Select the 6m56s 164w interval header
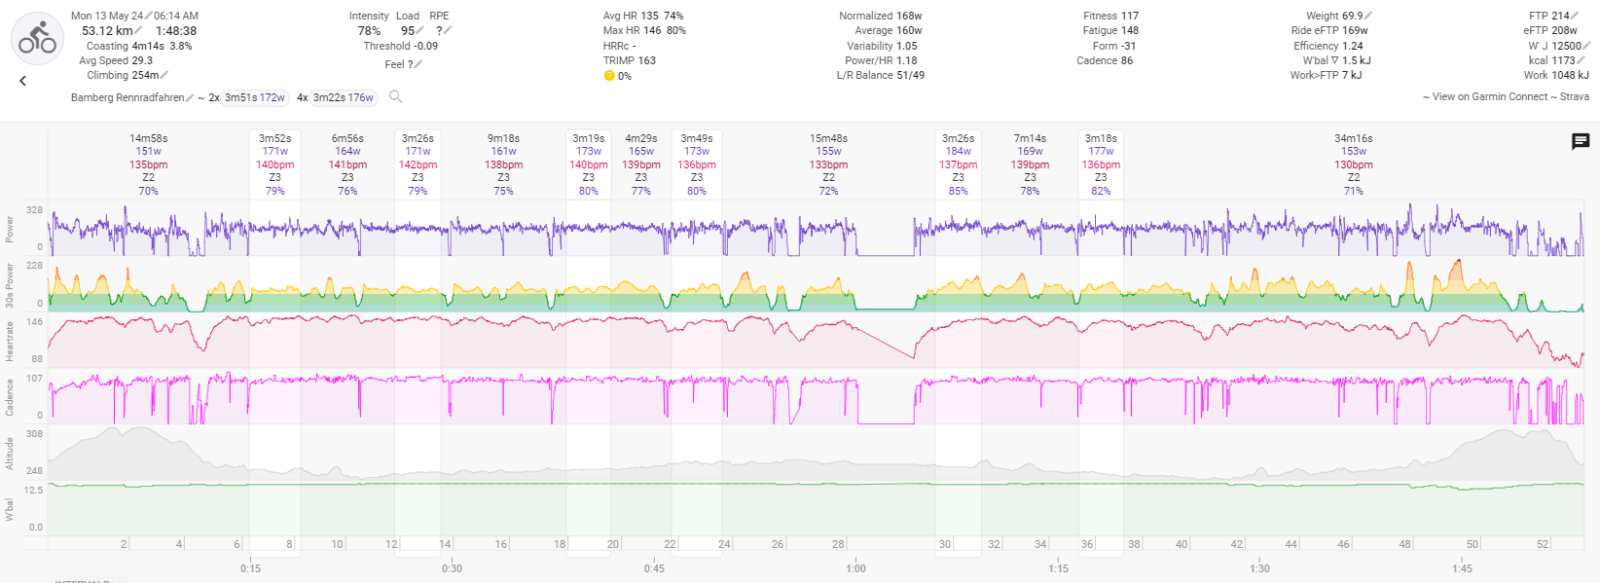1600x583 pixels. [348, 164]
